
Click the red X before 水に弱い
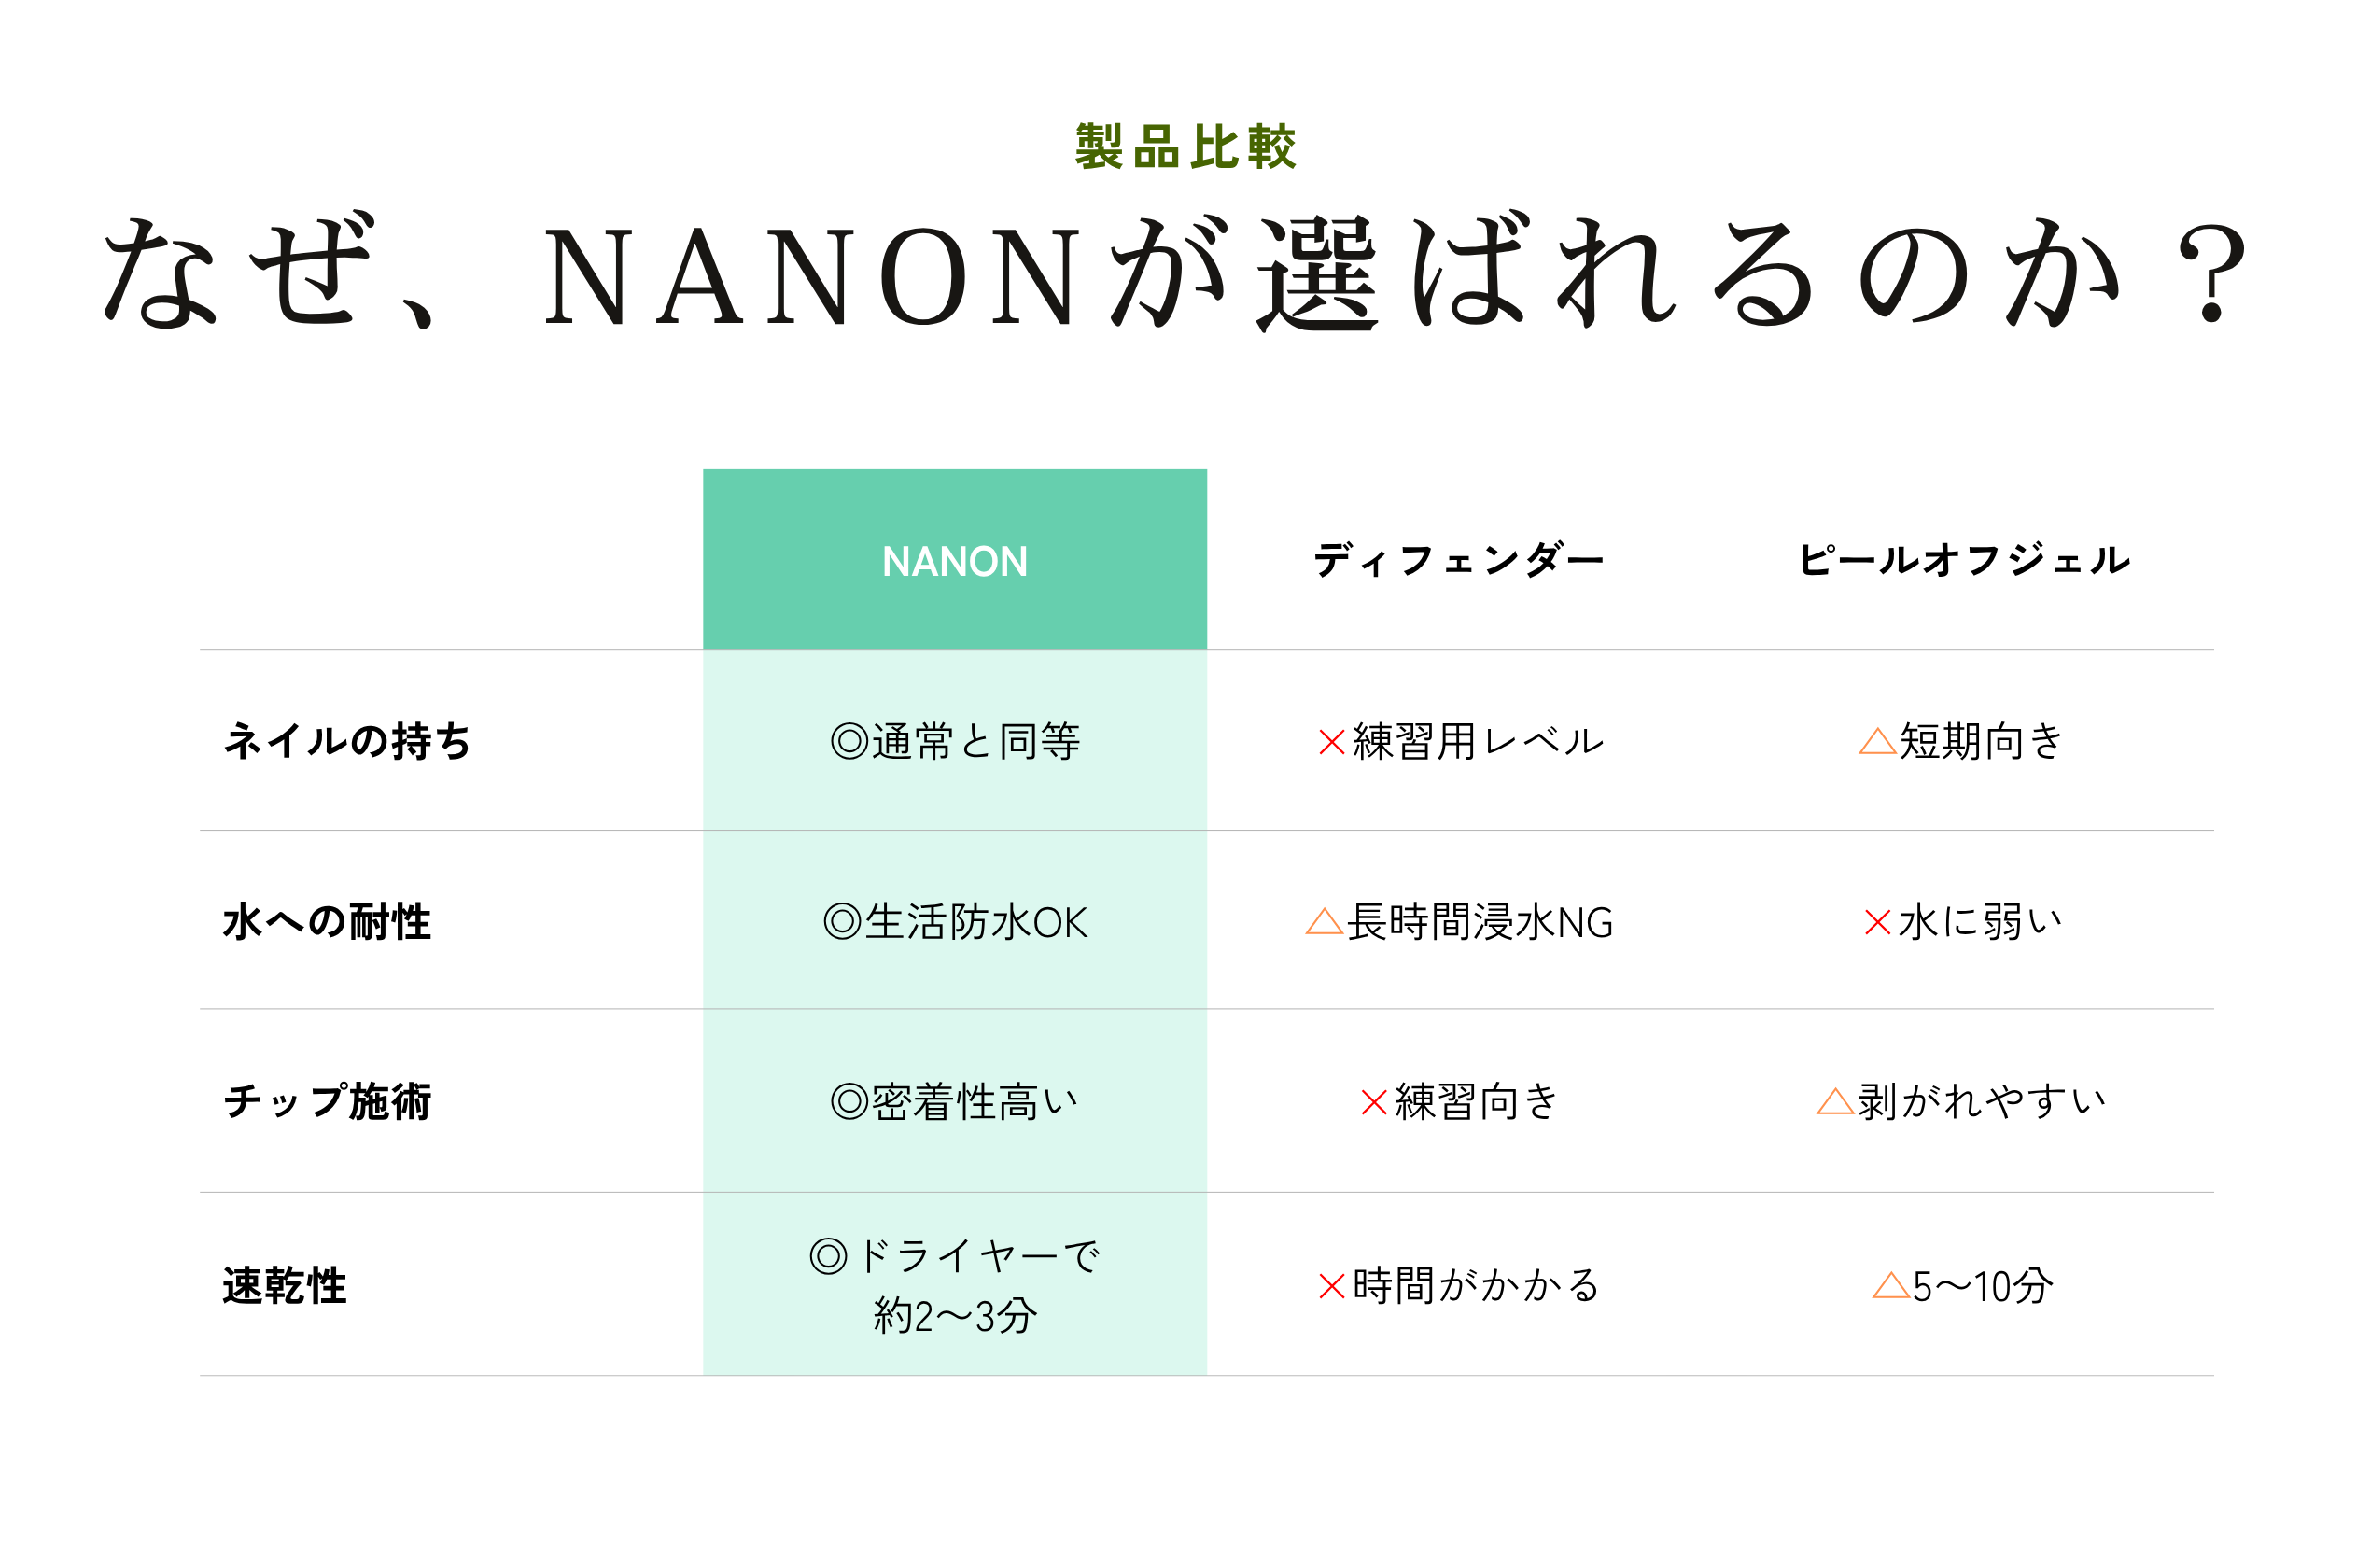coord(1877,922)
